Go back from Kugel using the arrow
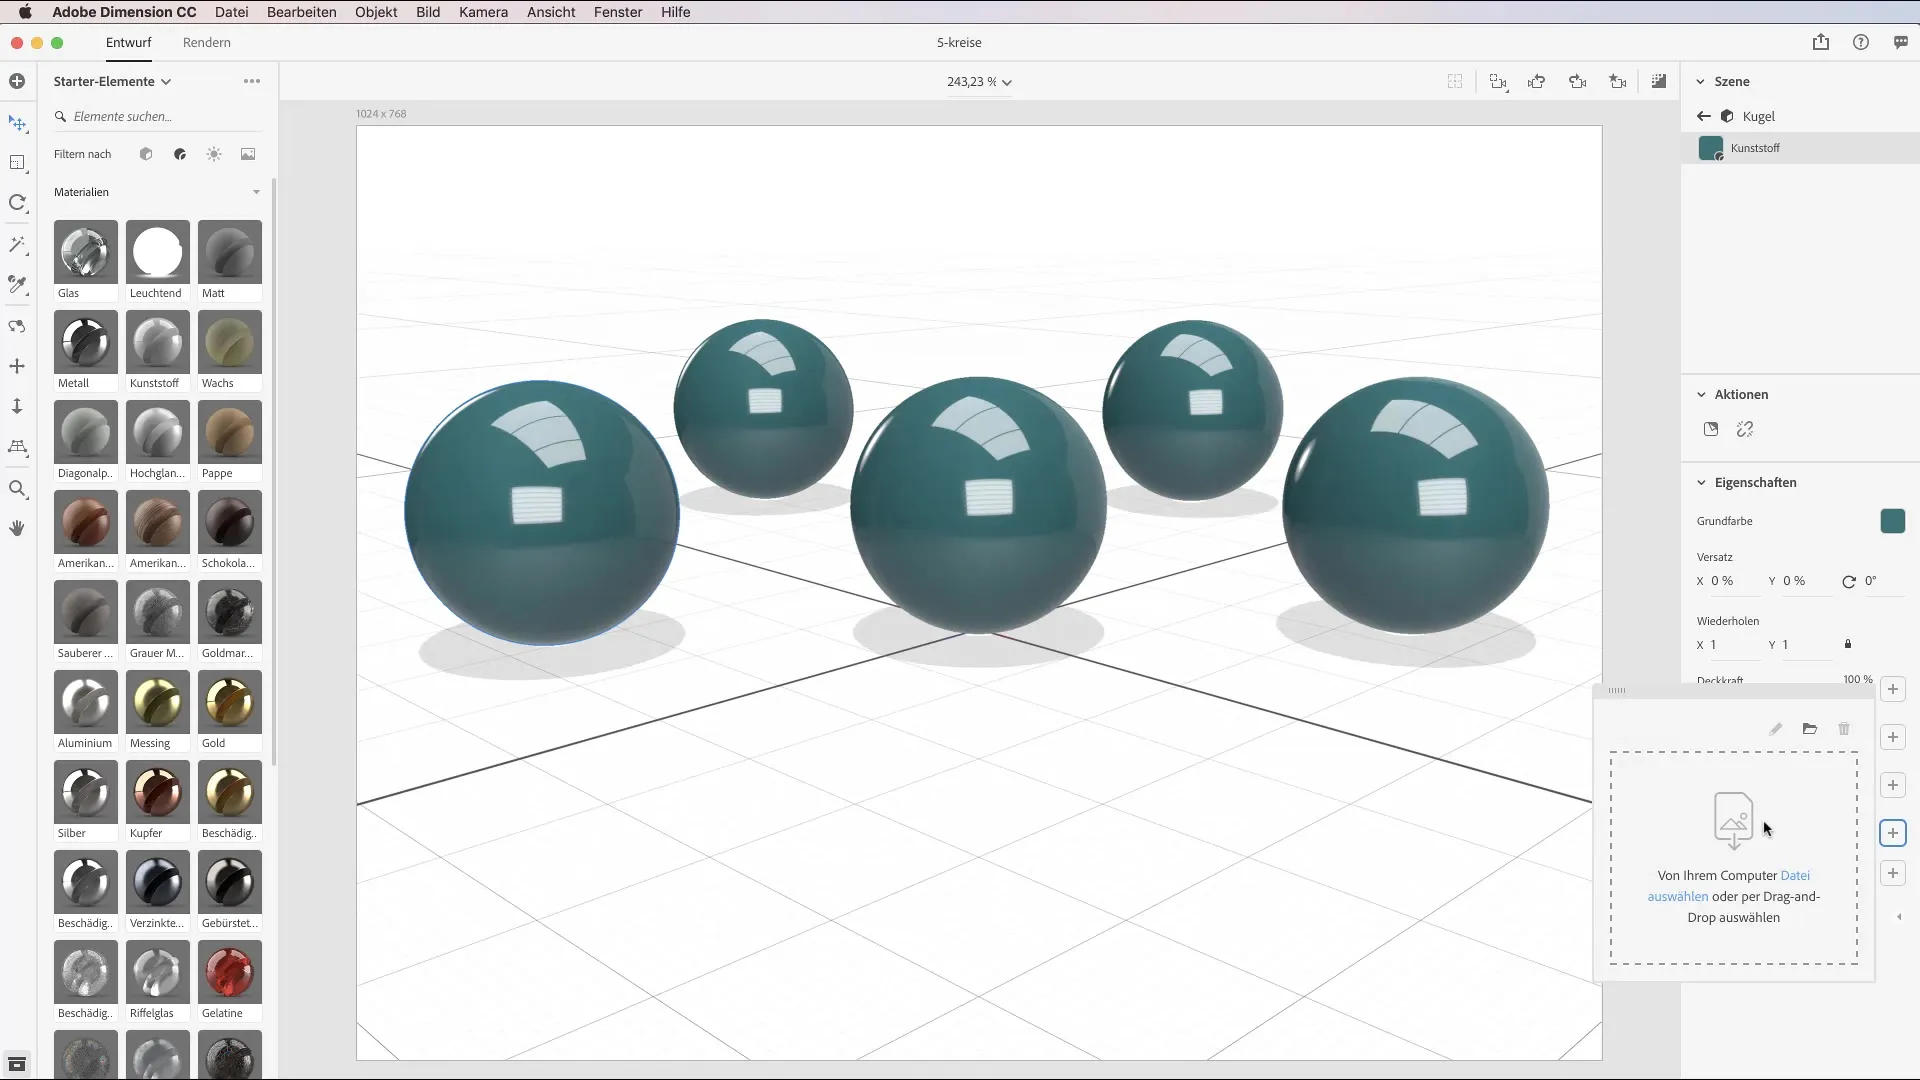The height and width of the screenshot is (1080, 1920). pos(1704,116)
